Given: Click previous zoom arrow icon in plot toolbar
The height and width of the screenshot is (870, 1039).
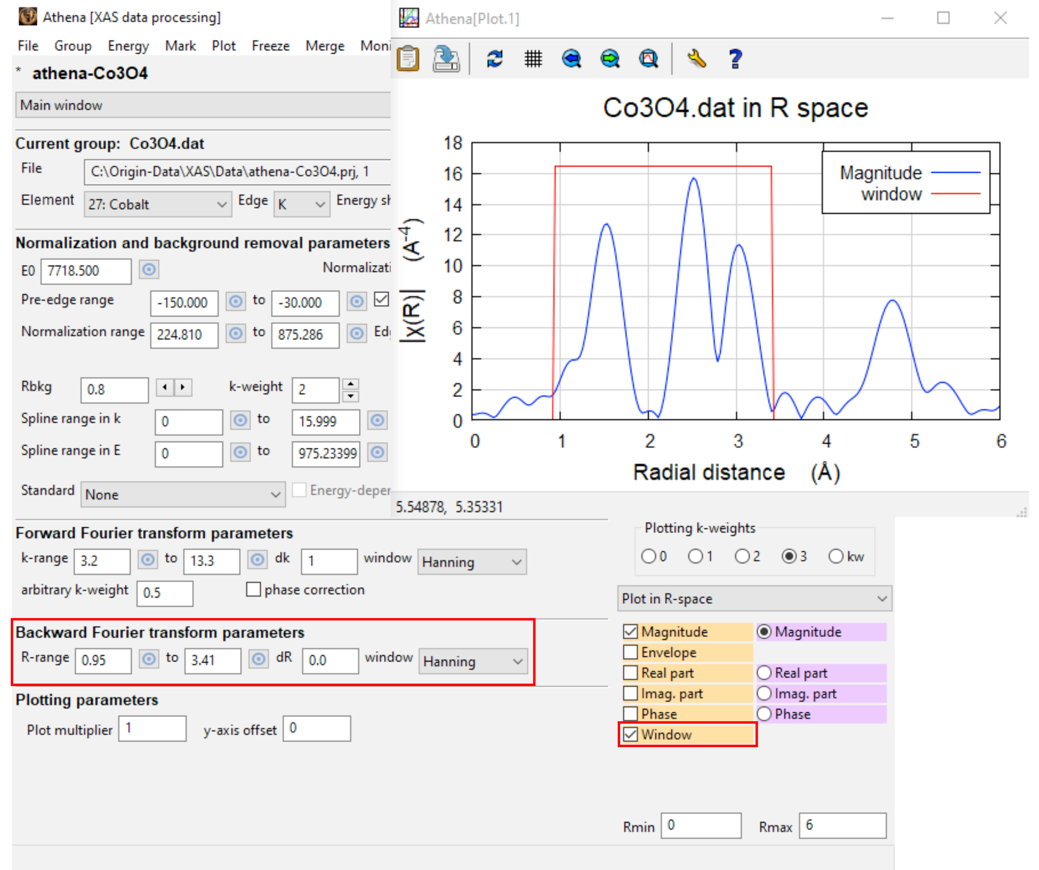Looking at the screenshot, I should 571,59.
